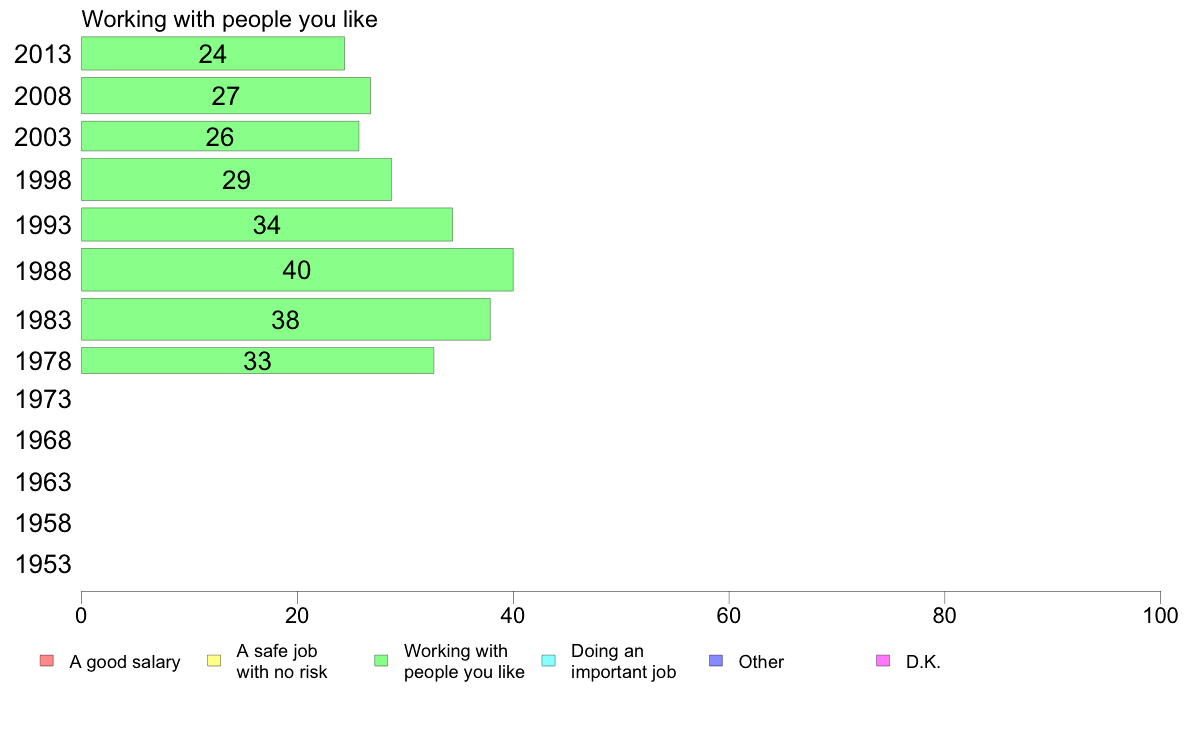Click the cyan Doing an important job swatch
The height and width of the screenshot is (736, 1188).
coord(549,661)
